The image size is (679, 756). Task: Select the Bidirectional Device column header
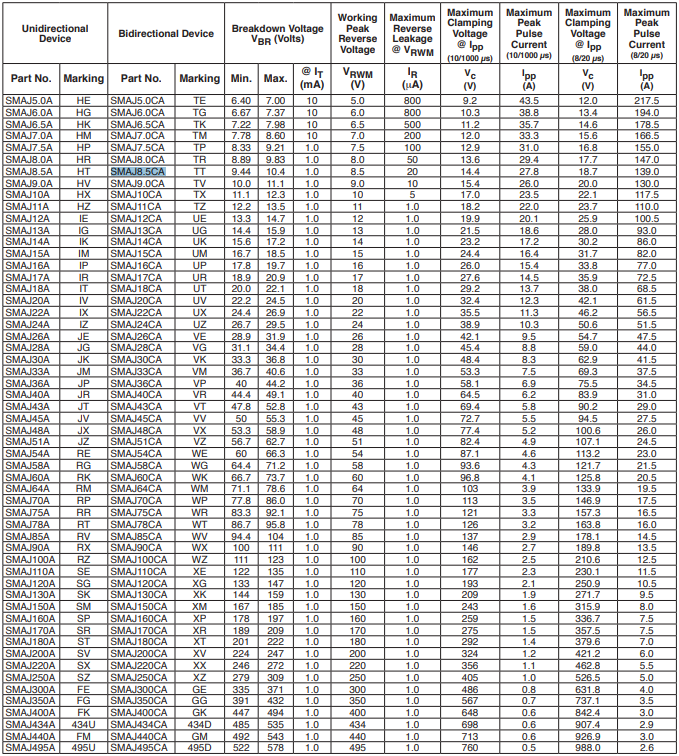tap(166, 34)
